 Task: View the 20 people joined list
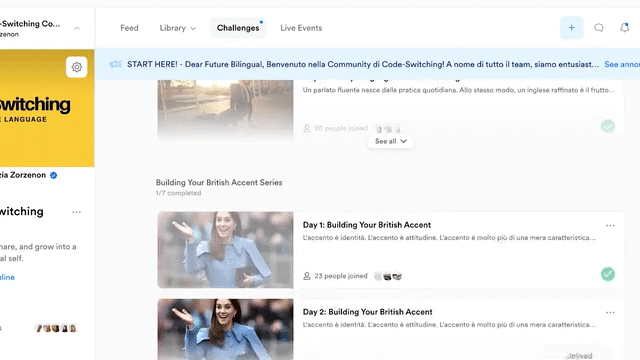[x=341, y=128]
